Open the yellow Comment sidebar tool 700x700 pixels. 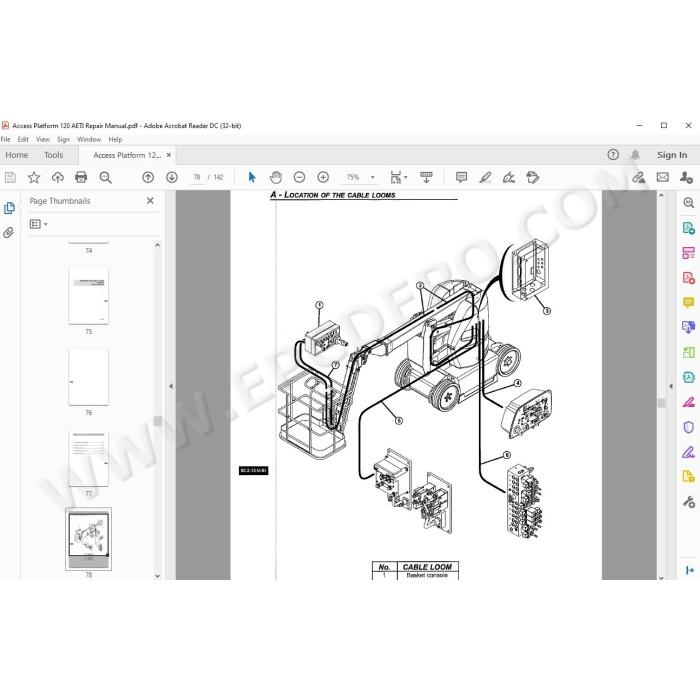point(688,303)
